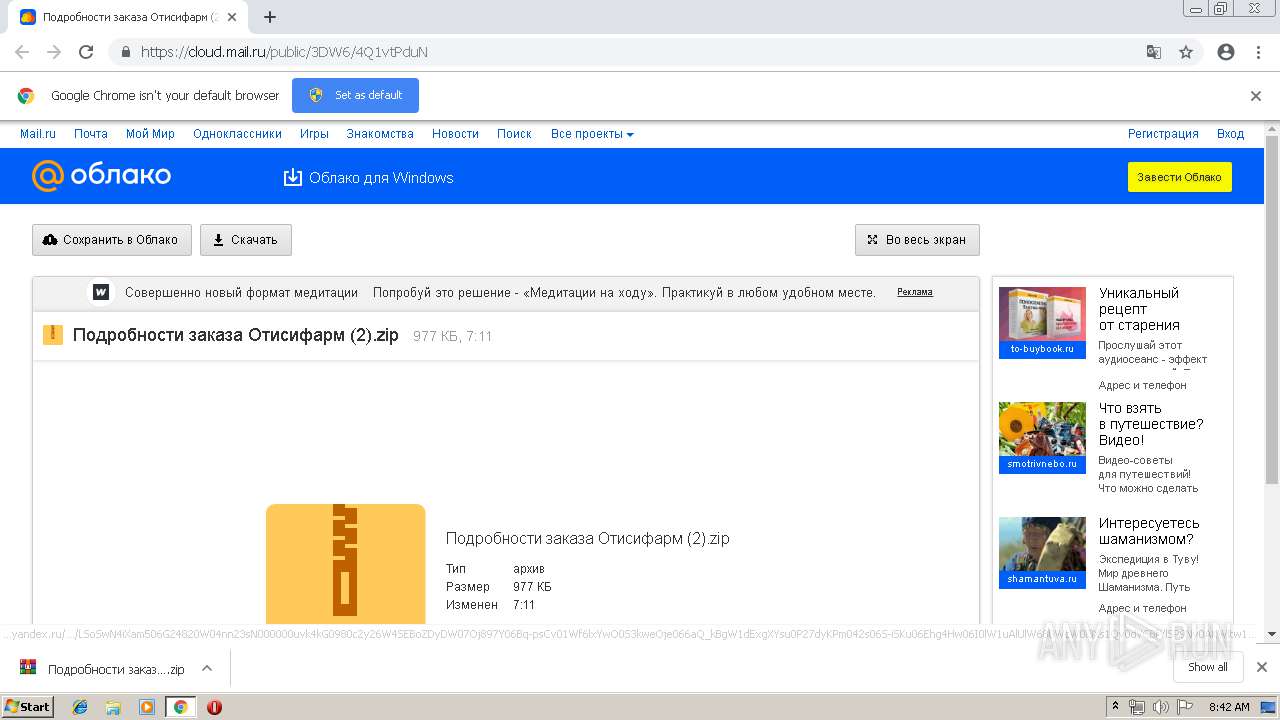
Task: Click the Chrome taskbar icon
Action: point(181,707)
